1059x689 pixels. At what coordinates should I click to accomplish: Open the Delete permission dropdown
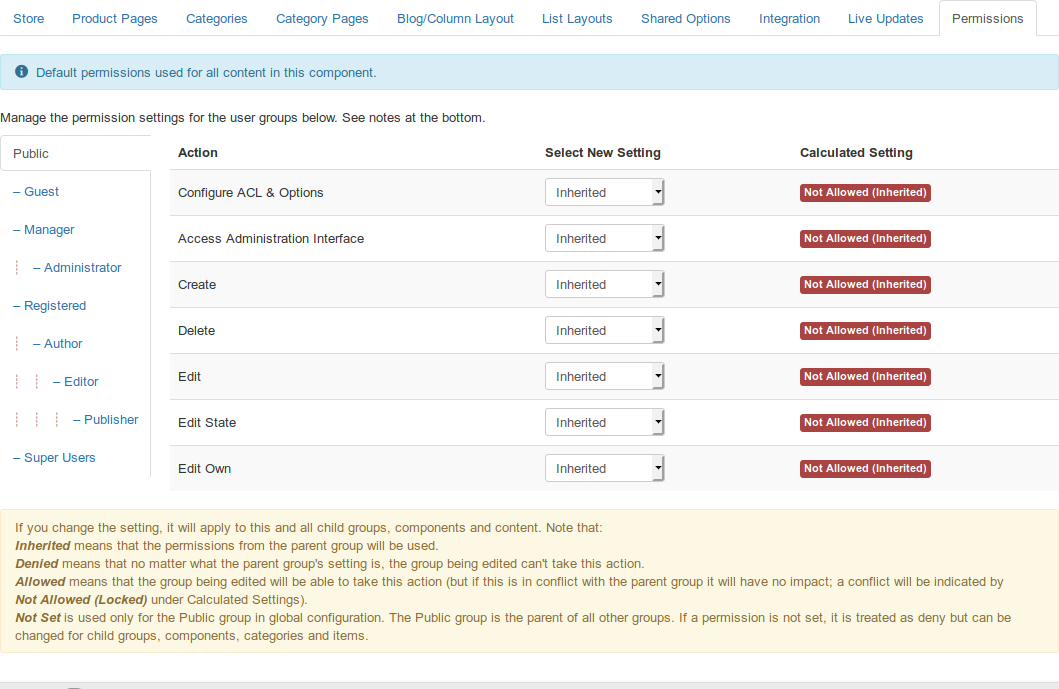(604, 330)
